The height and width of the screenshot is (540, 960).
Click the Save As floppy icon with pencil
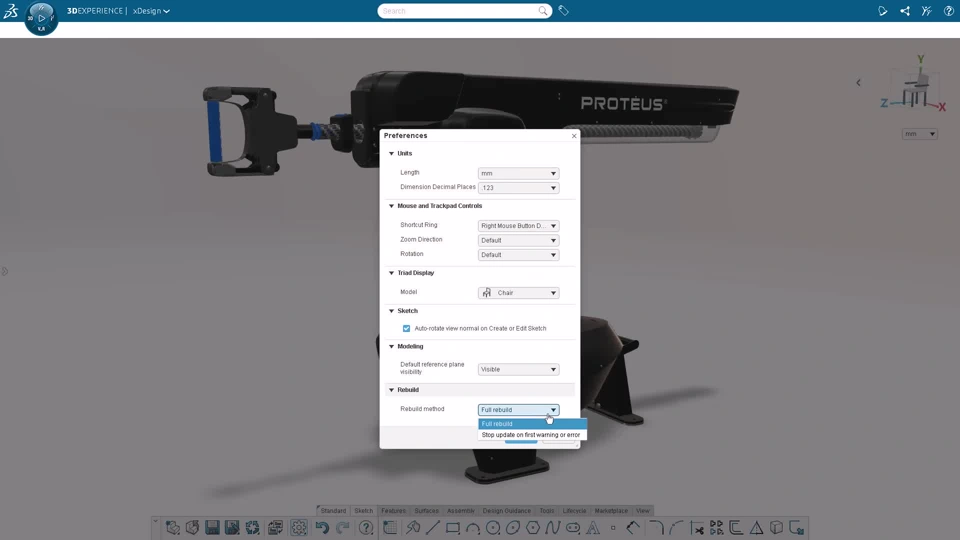pos(232,527)
